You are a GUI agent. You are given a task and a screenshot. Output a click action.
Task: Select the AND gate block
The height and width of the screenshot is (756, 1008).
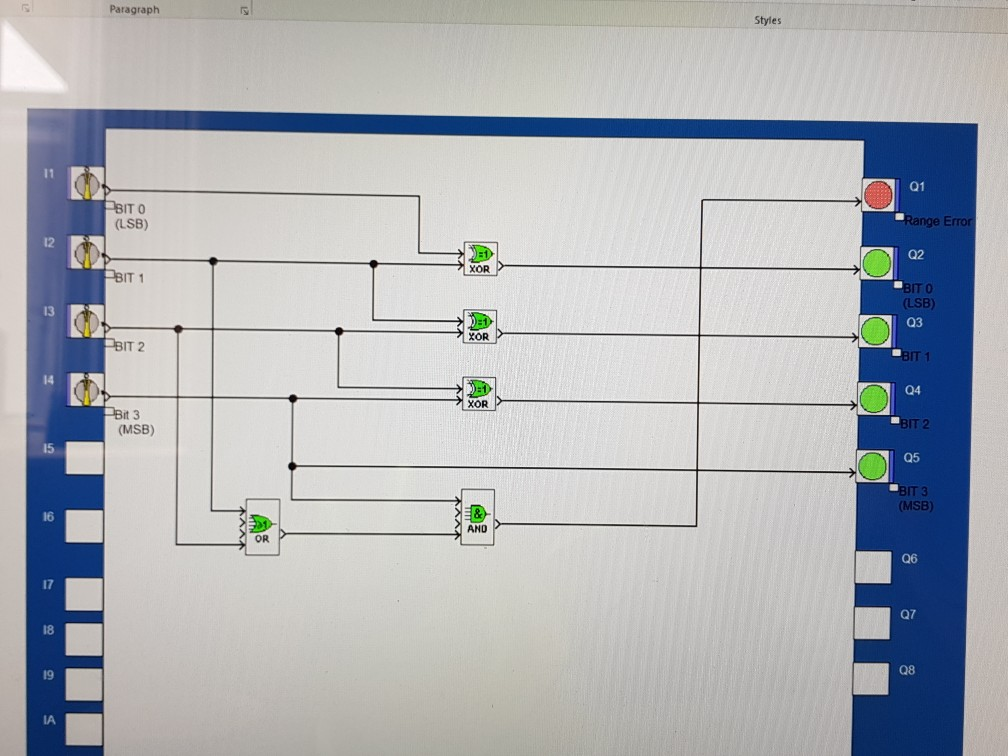click(x=478, y=518)
